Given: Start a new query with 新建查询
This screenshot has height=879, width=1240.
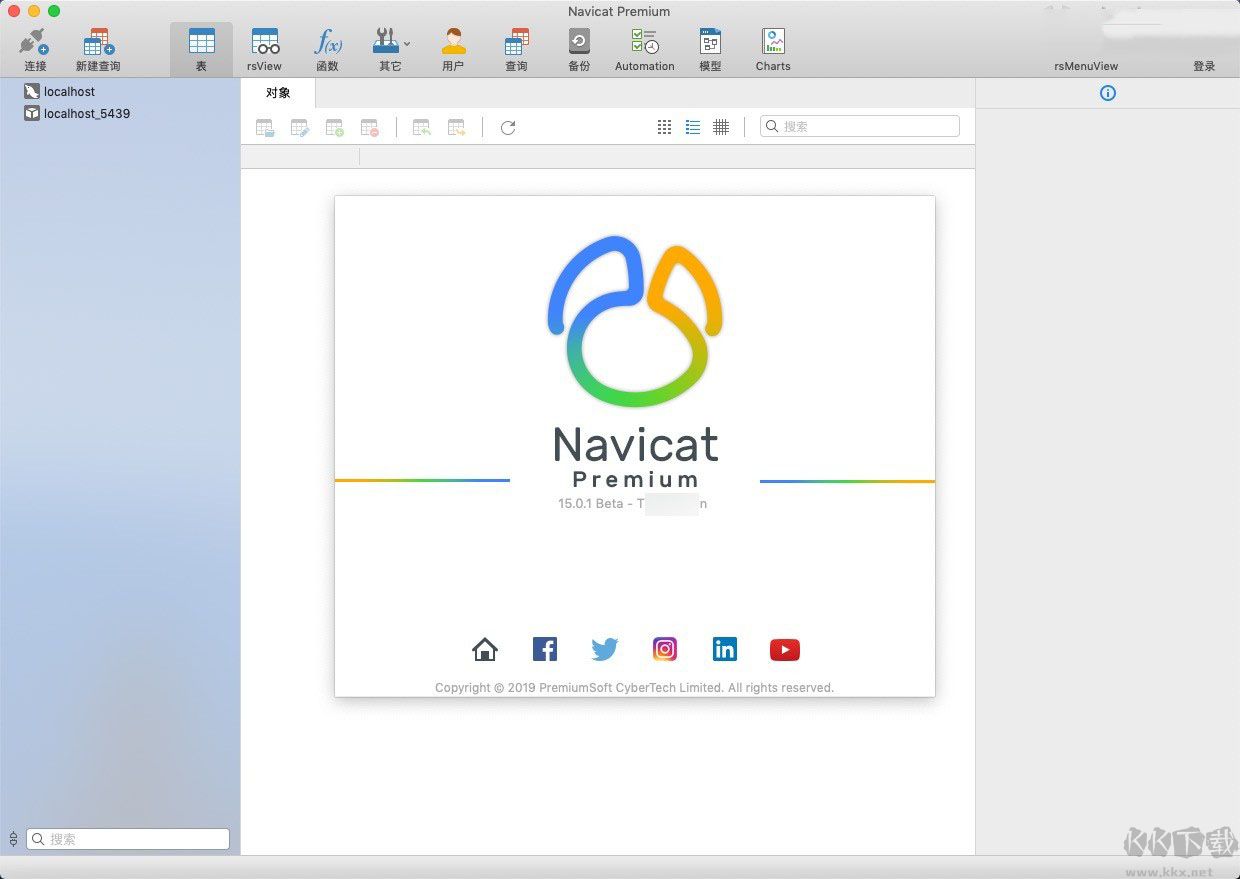Looking at the screenshot, I should point(97,45).
